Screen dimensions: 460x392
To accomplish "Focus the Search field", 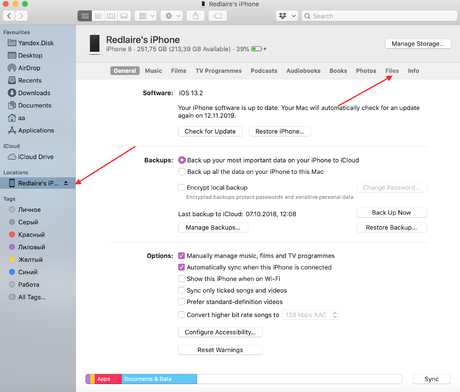I will (379, 16).
